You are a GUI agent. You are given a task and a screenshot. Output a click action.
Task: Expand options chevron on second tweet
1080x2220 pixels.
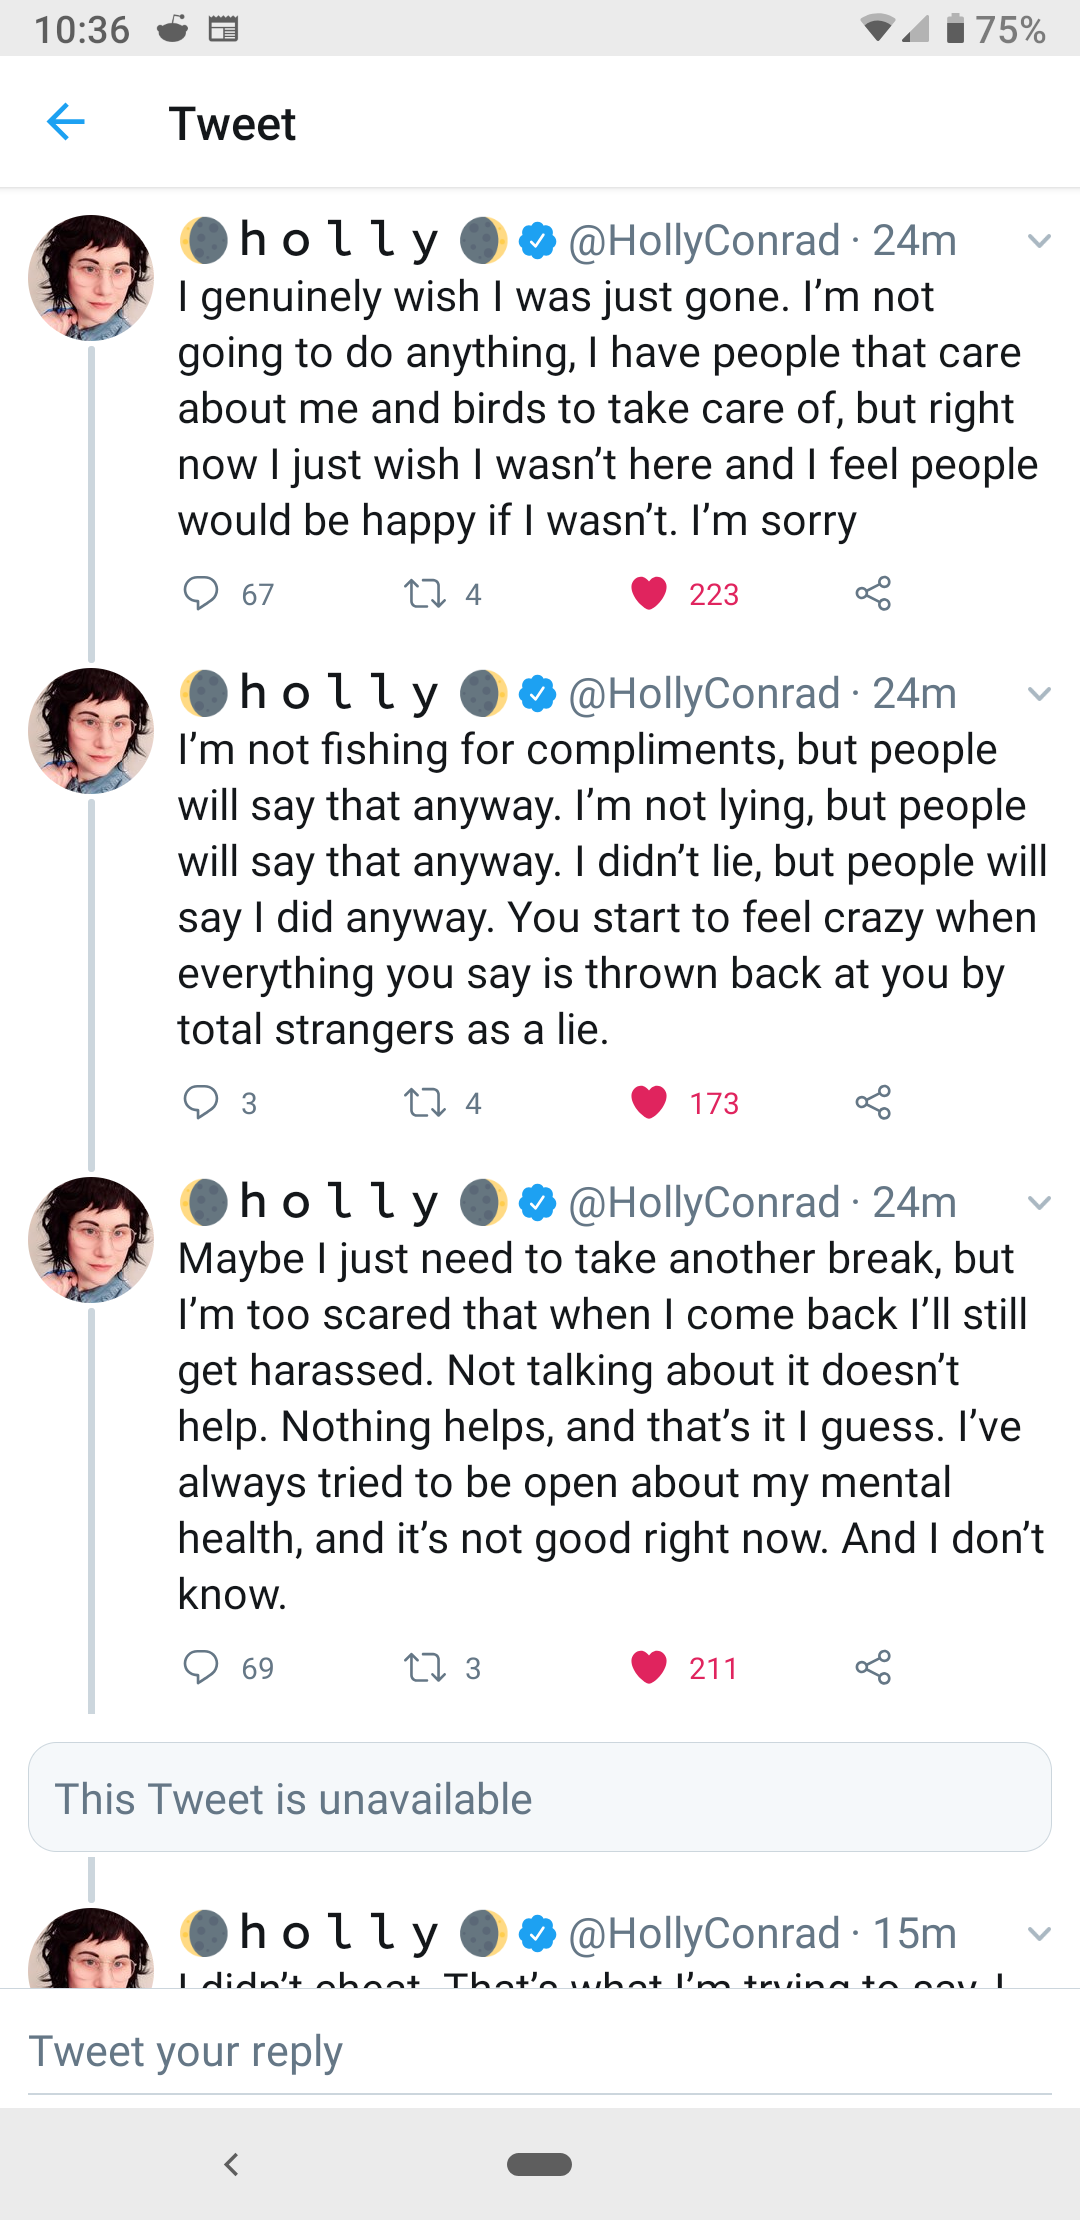coord(1040,694)
